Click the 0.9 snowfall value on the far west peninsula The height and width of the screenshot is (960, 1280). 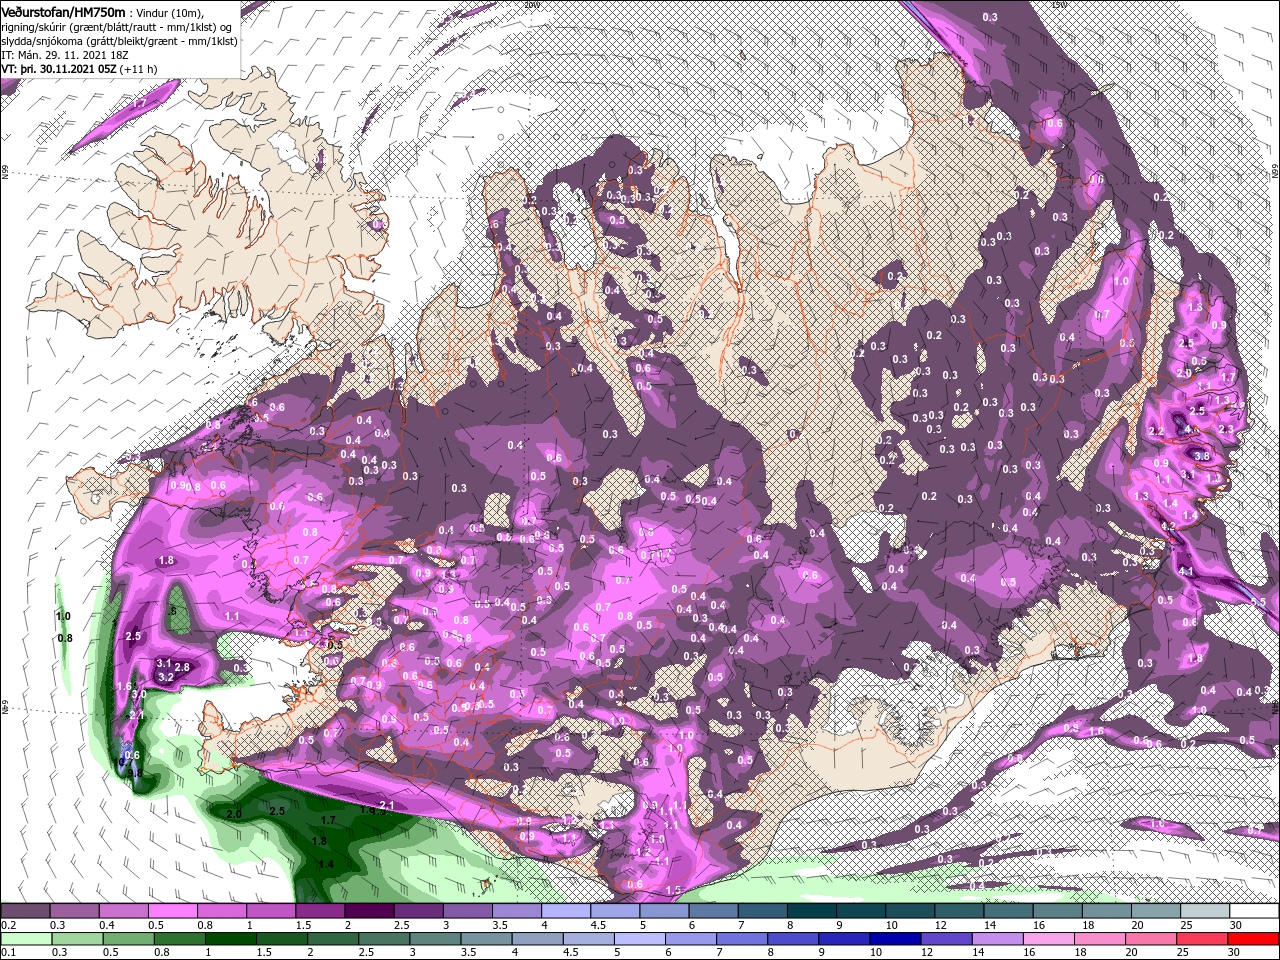(x=178, y=485)
